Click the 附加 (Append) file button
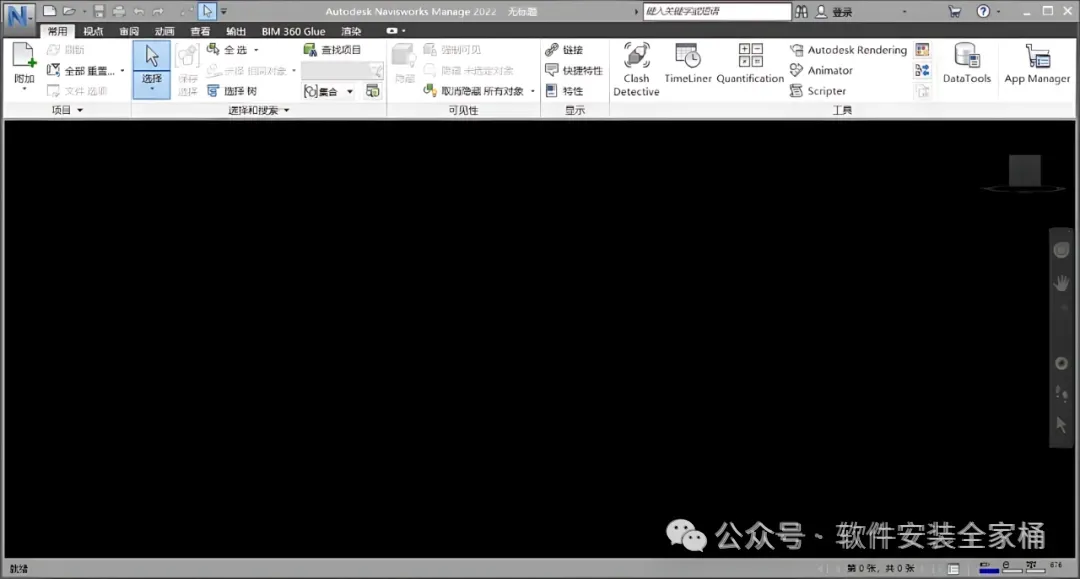This screenshot has height=579, width=1080. coord(24,67)
